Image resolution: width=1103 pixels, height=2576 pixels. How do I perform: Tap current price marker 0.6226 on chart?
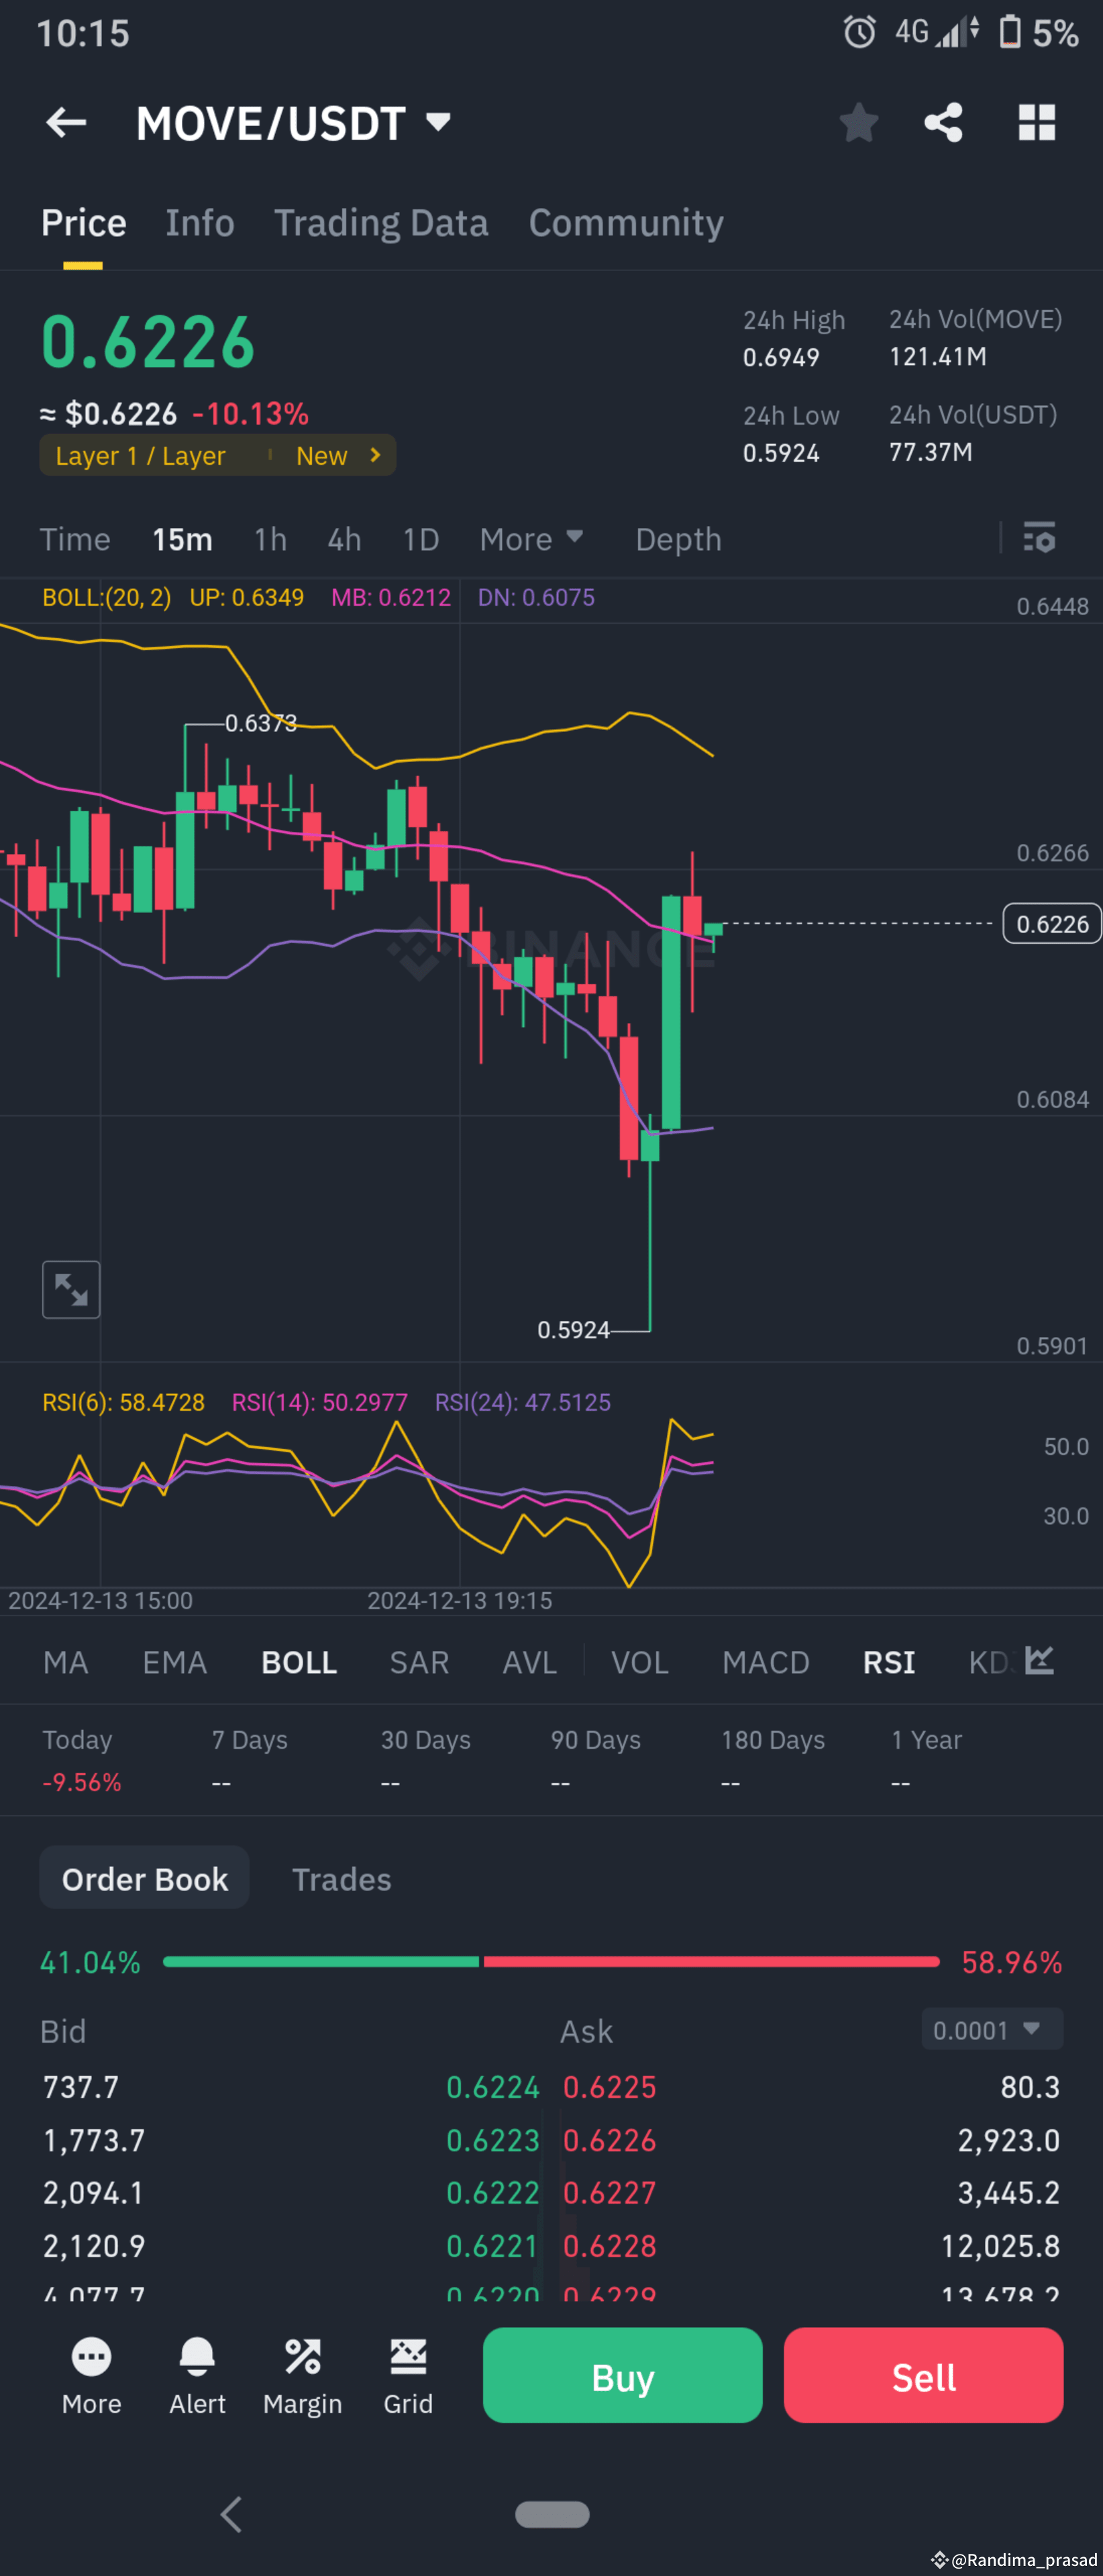click(1052, 923)
